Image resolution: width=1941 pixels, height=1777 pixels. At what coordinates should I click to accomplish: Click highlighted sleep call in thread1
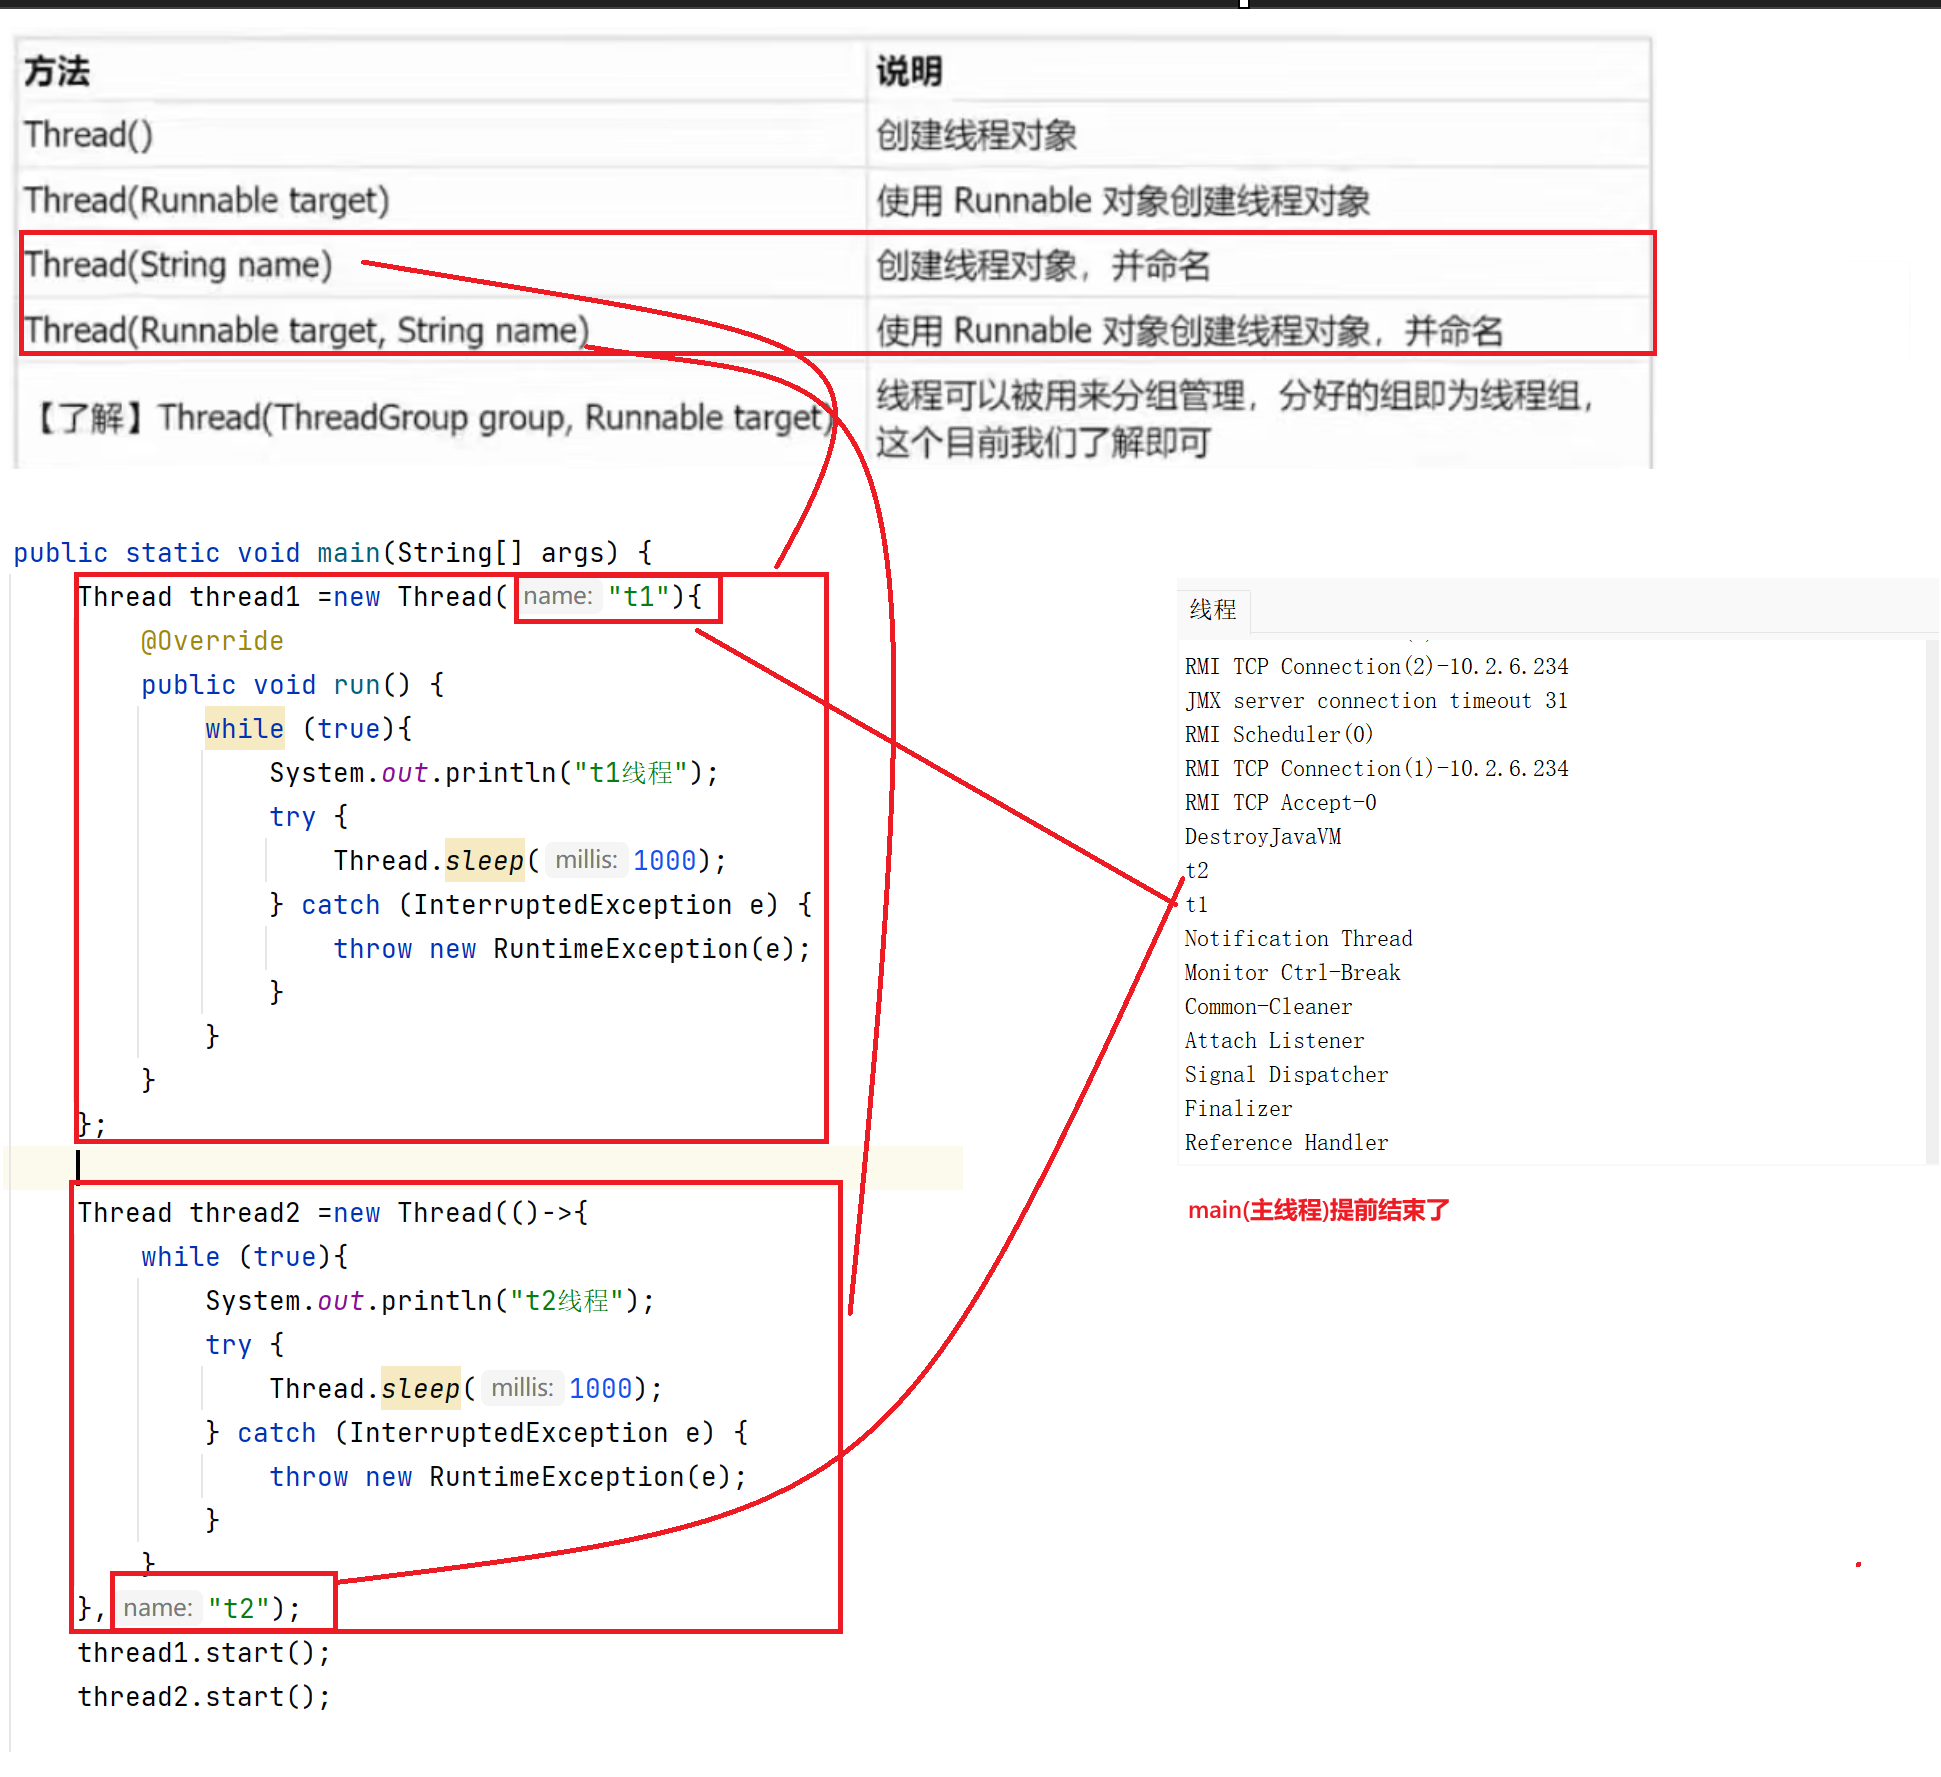(484, 861)
